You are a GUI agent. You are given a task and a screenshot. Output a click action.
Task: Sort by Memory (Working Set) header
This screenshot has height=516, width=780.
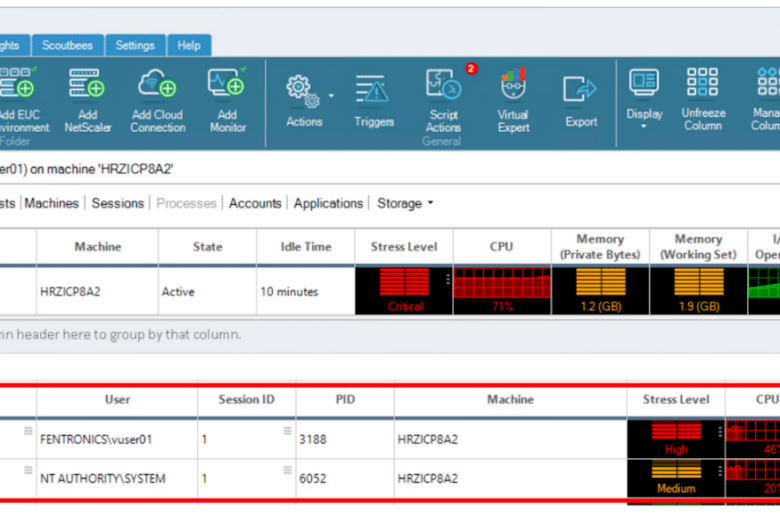pos(698,247)
